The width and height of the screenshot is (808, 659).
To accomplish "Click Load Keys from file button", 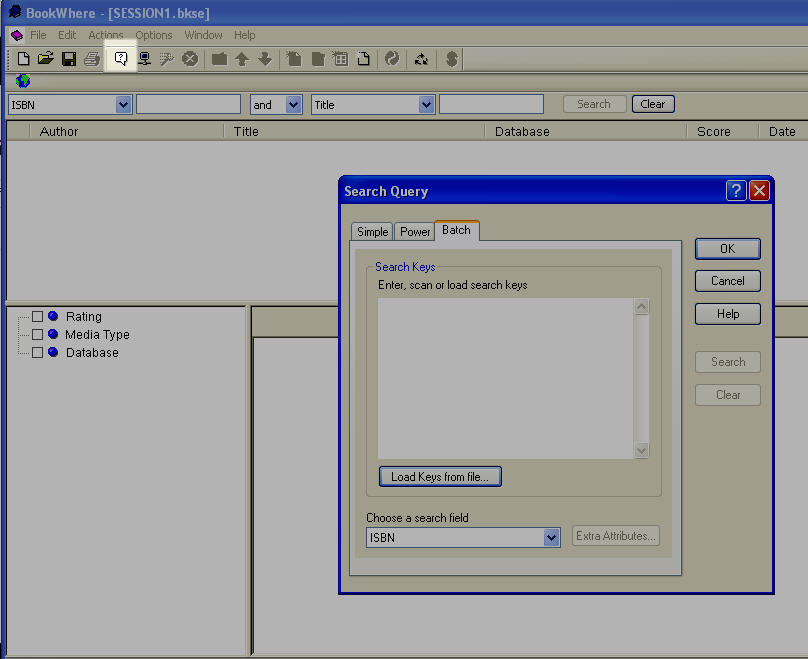I will 440,477.
